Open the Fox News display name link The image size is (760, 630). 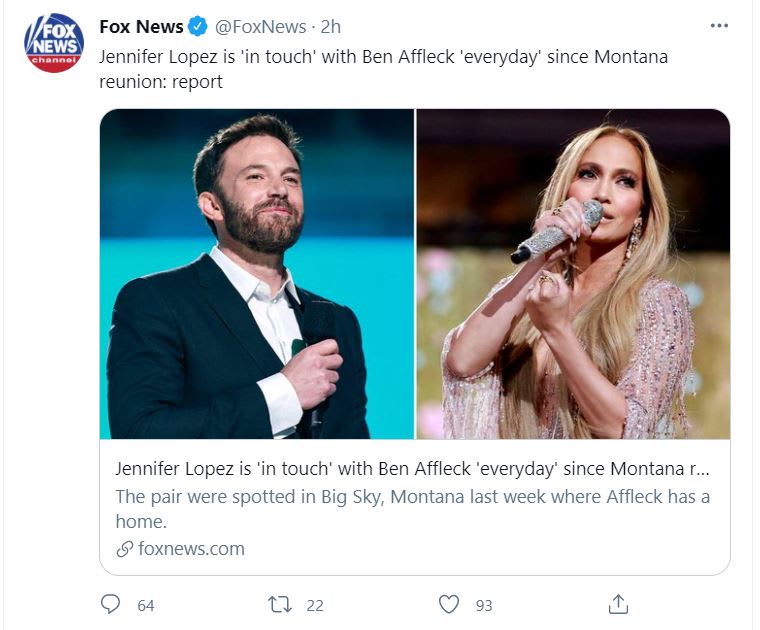(141, 27)
